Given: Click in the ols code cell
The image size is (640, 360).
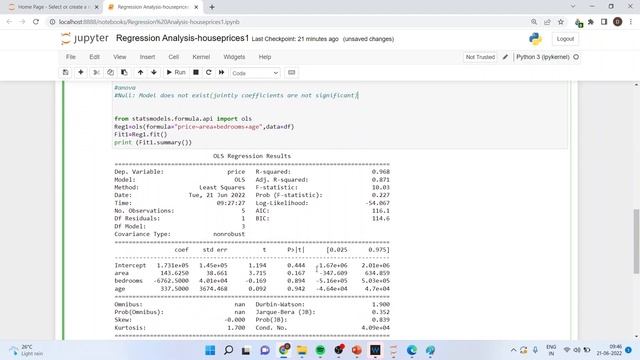Looking at the screenshot, I should coord(340,115).
